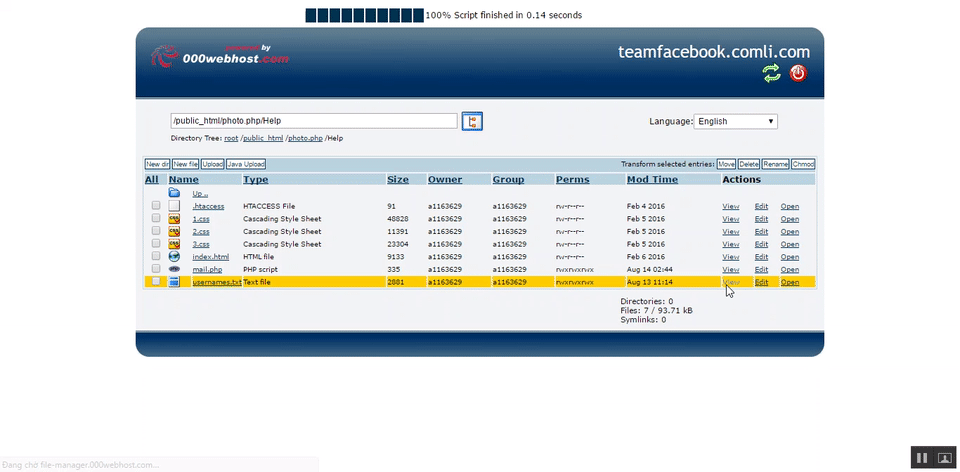Click the red power logout icon

tap(798, 73)
